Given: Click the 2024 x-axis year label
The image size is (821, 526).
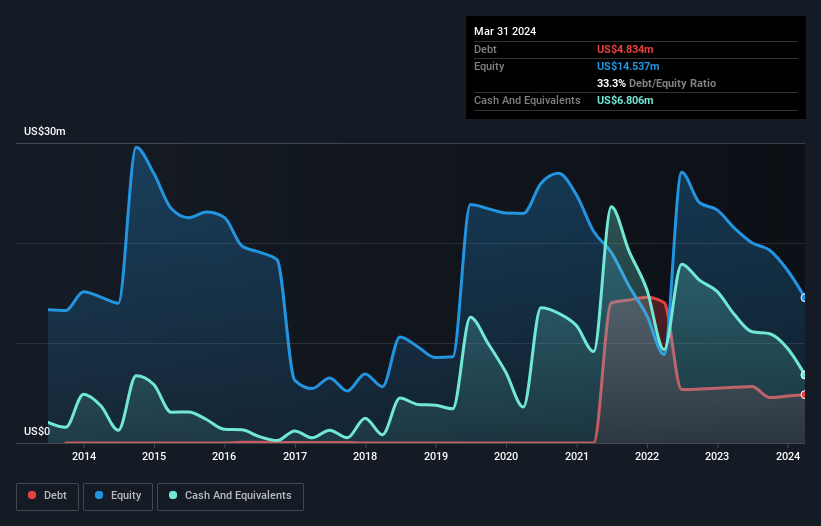Looking at the screenshot, I should tap(788, 457).
